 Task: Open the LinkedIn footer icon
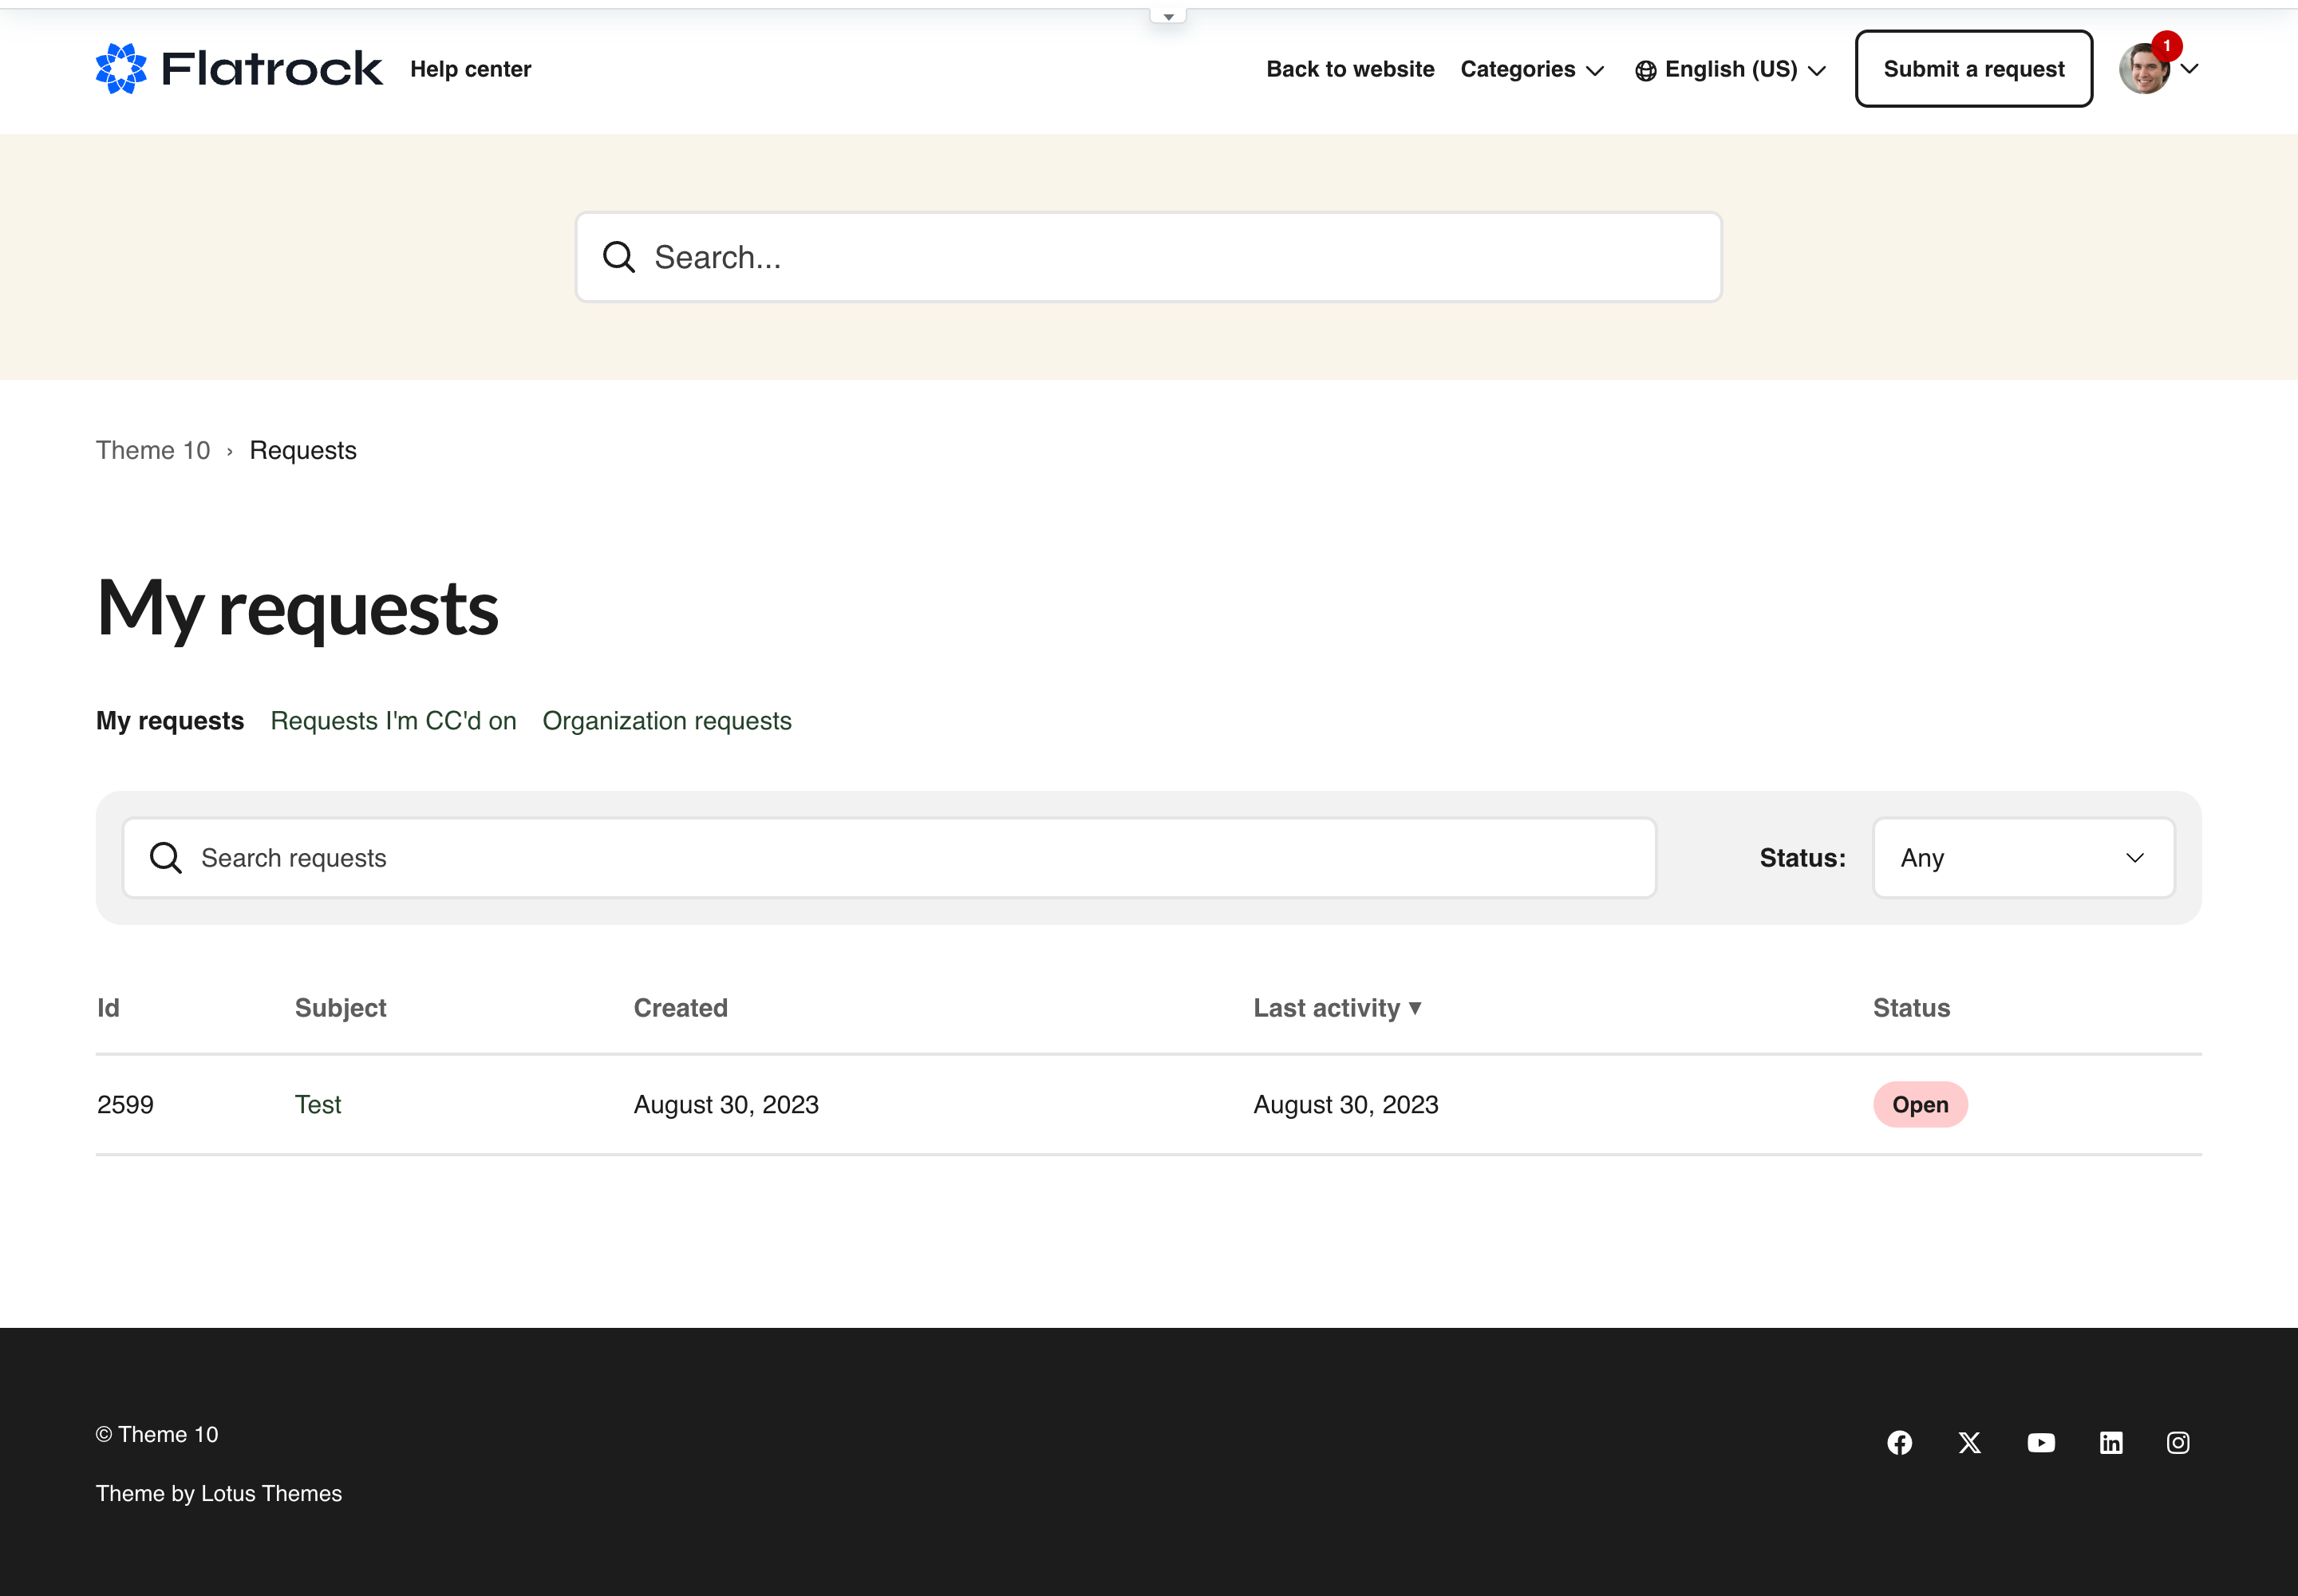(x=2110, y=1442)
